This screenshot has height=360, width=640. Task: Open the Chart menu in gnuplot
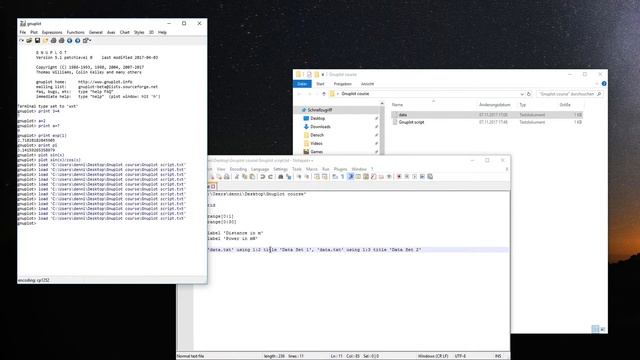click(x=124, y=32)
